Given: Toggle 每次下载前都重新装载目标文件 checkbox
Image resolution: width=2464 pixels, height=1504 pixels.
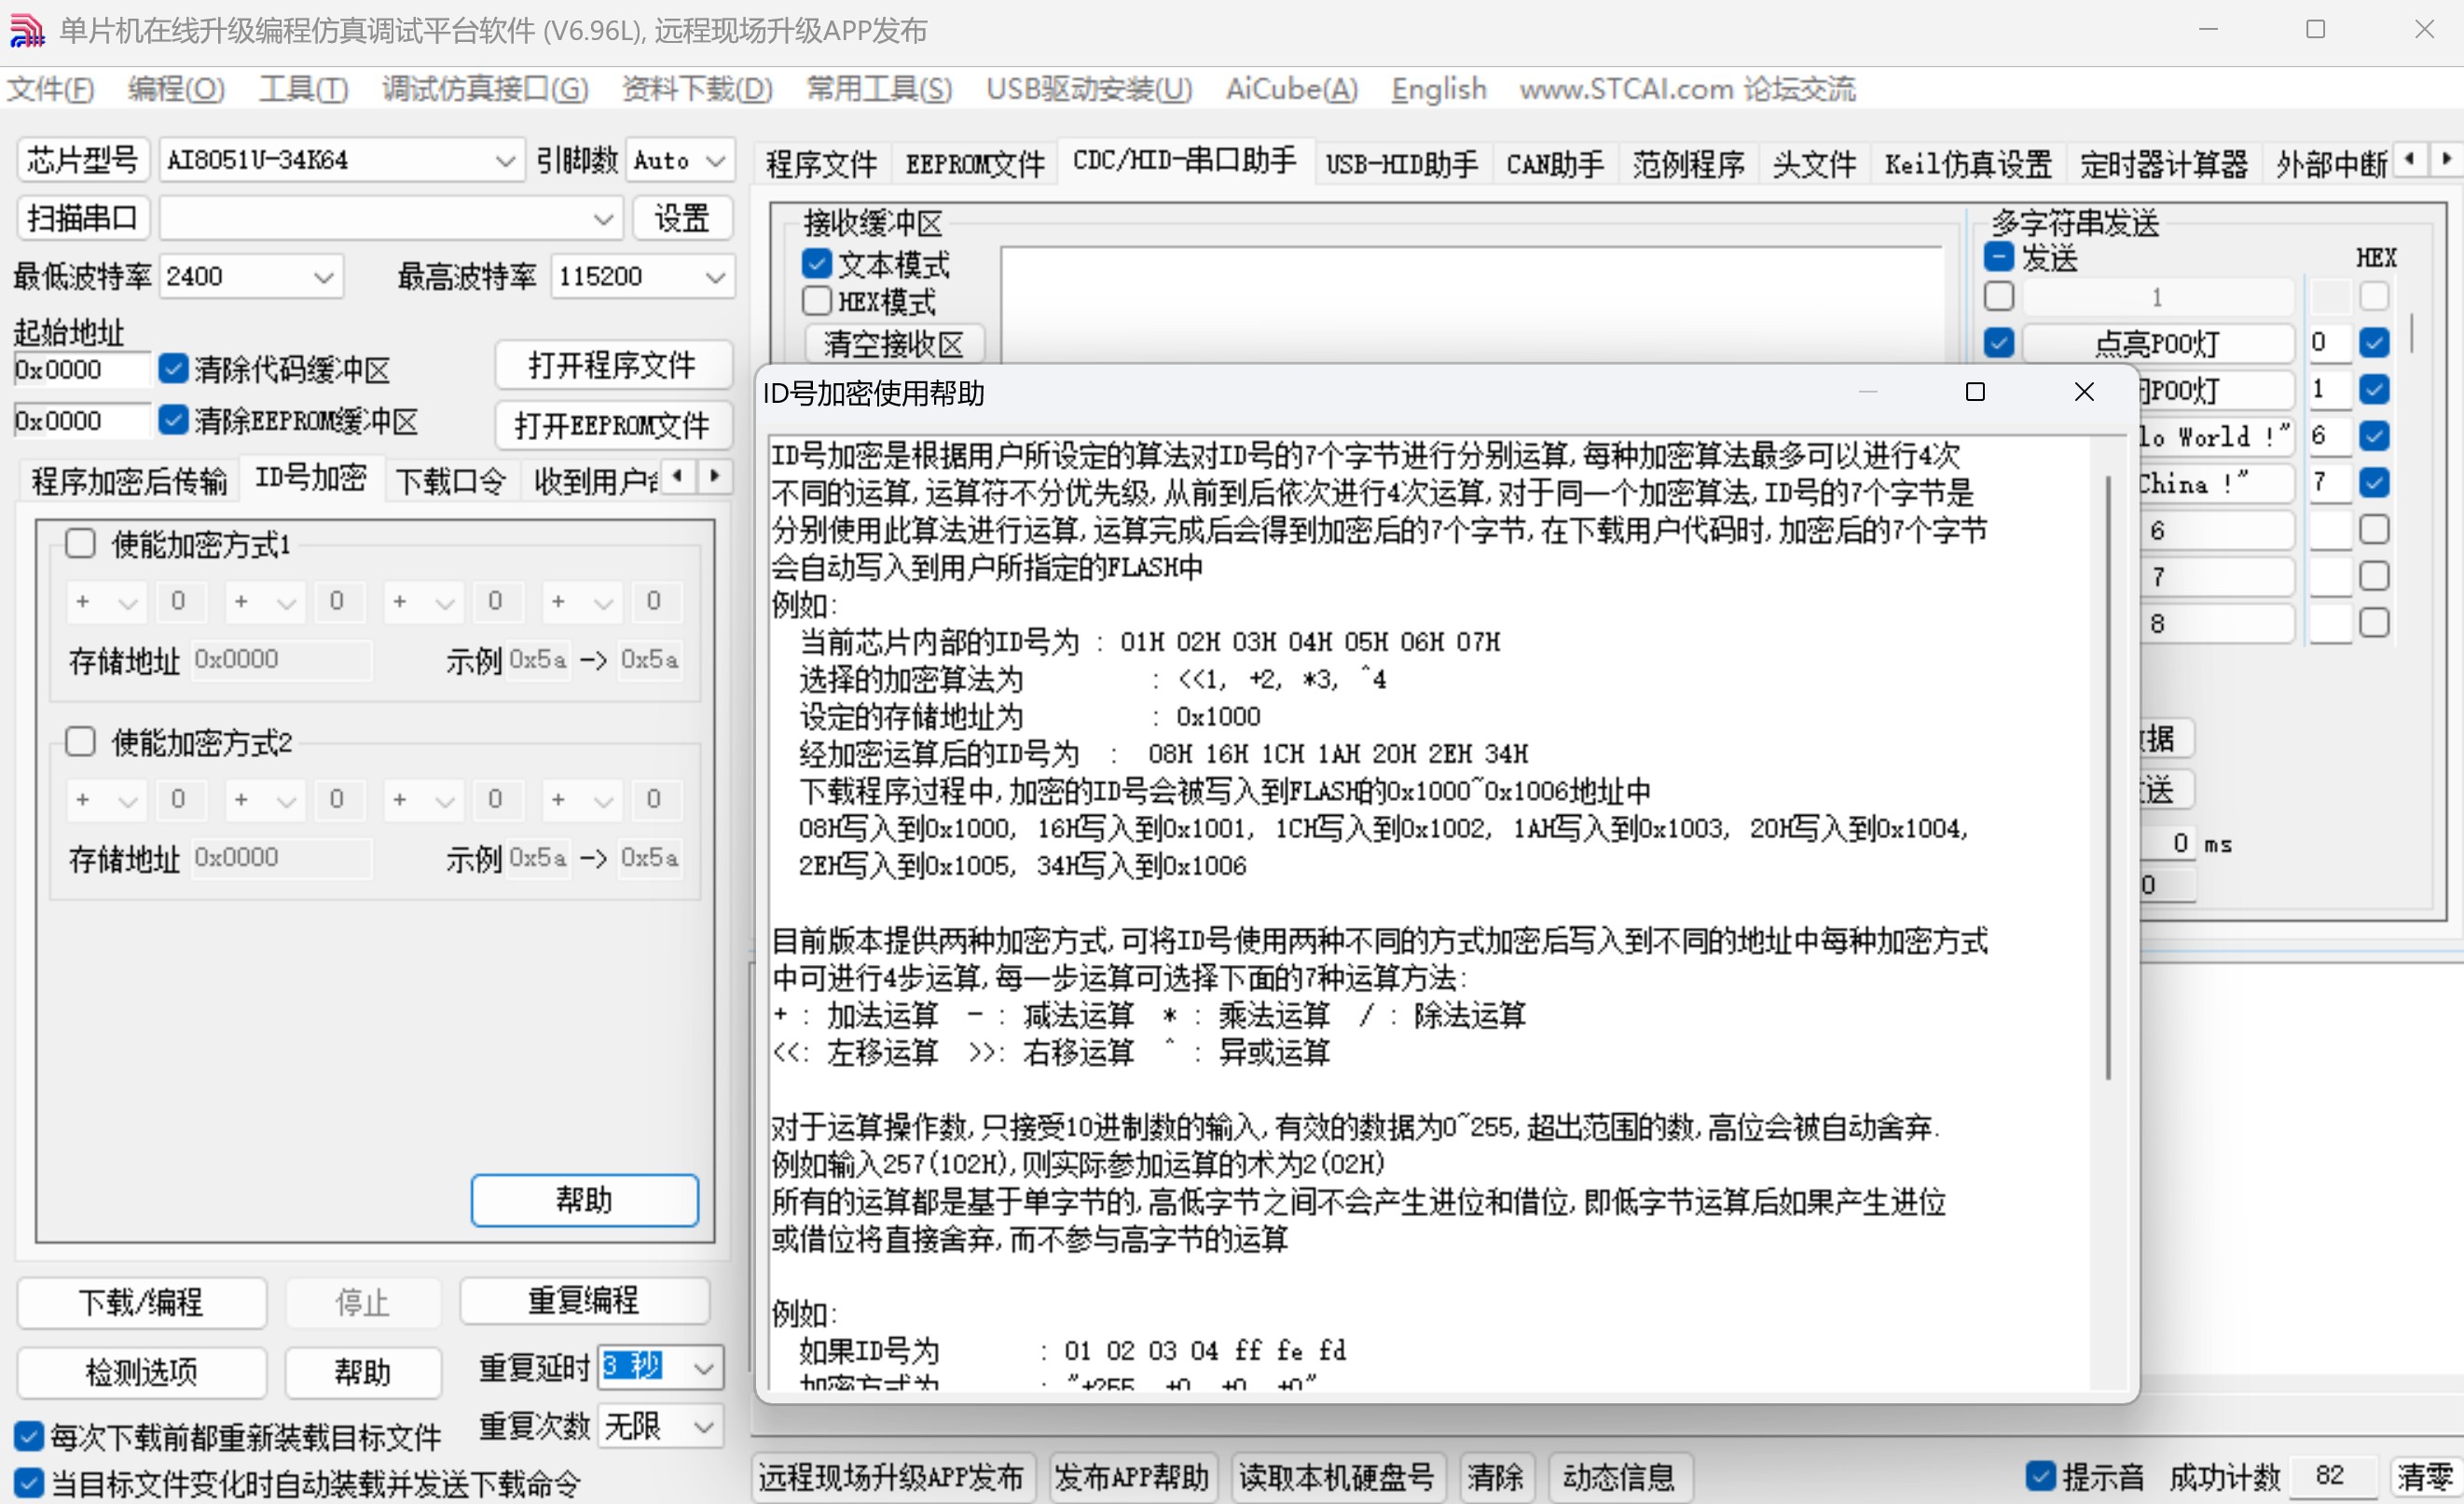Looking at the screenshot, I should coord(29,1437).
